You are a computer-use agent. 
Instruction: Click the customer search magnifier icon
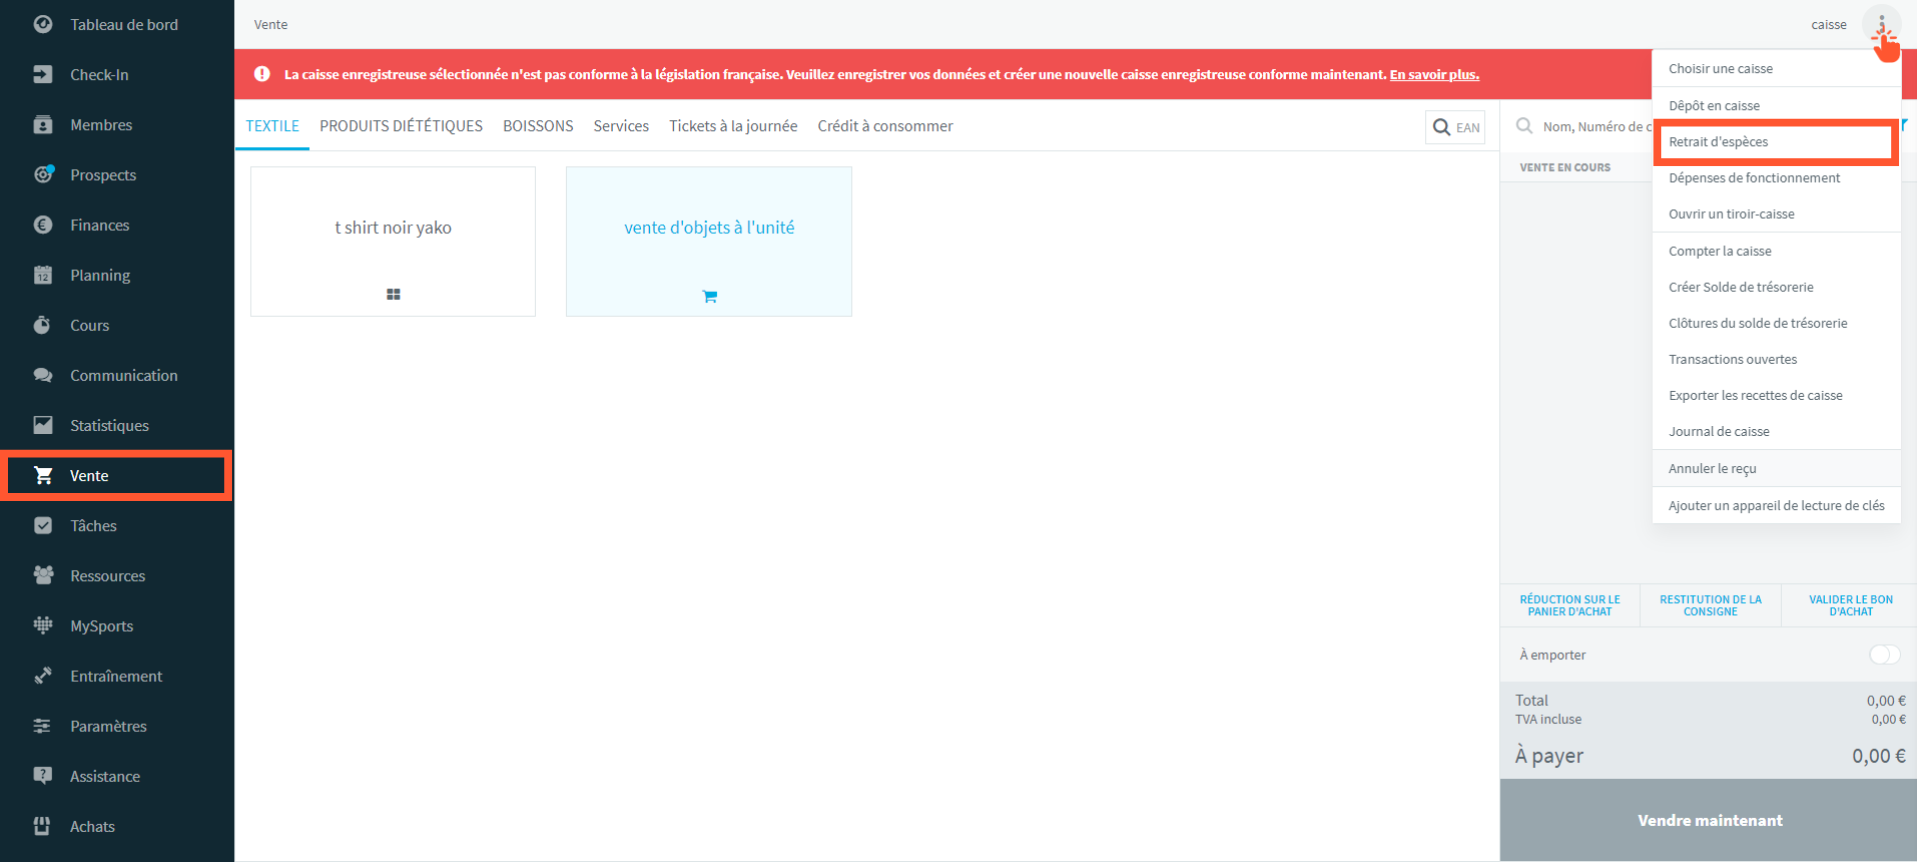1525,126
